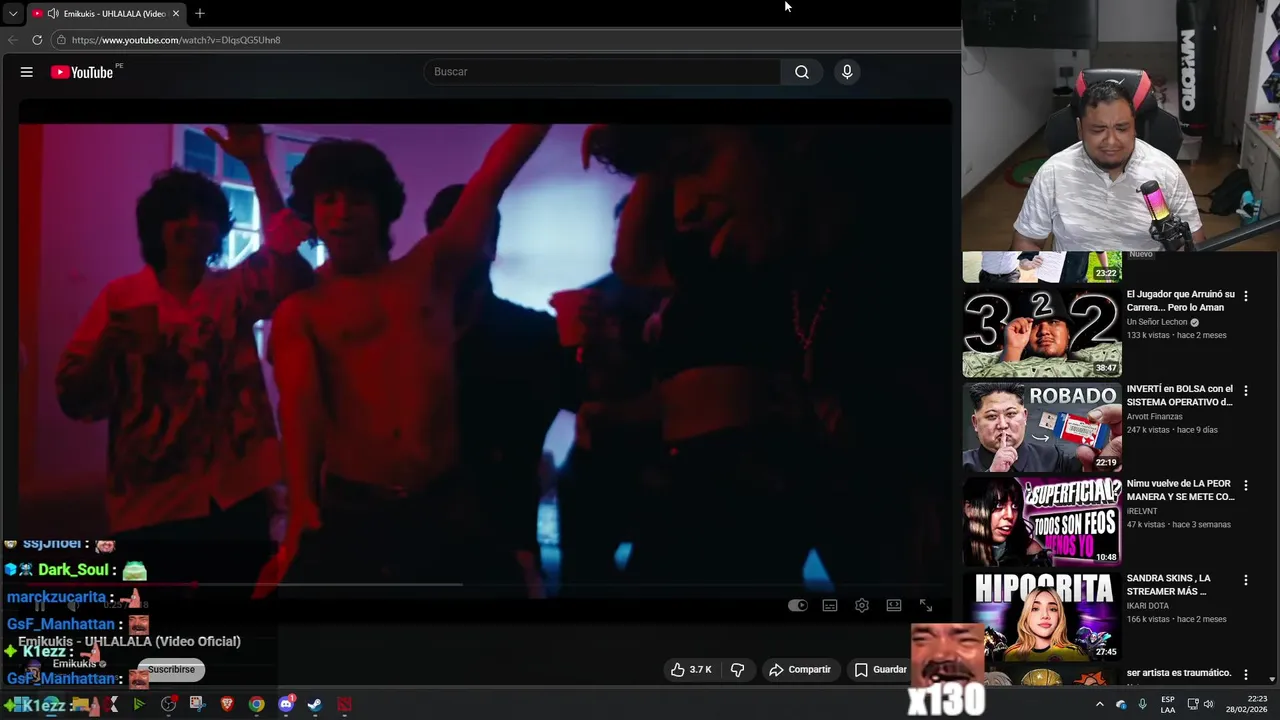Open the tab search dropdown arrow
Viewport: 1280px width, 720px height.
point(12,14)
